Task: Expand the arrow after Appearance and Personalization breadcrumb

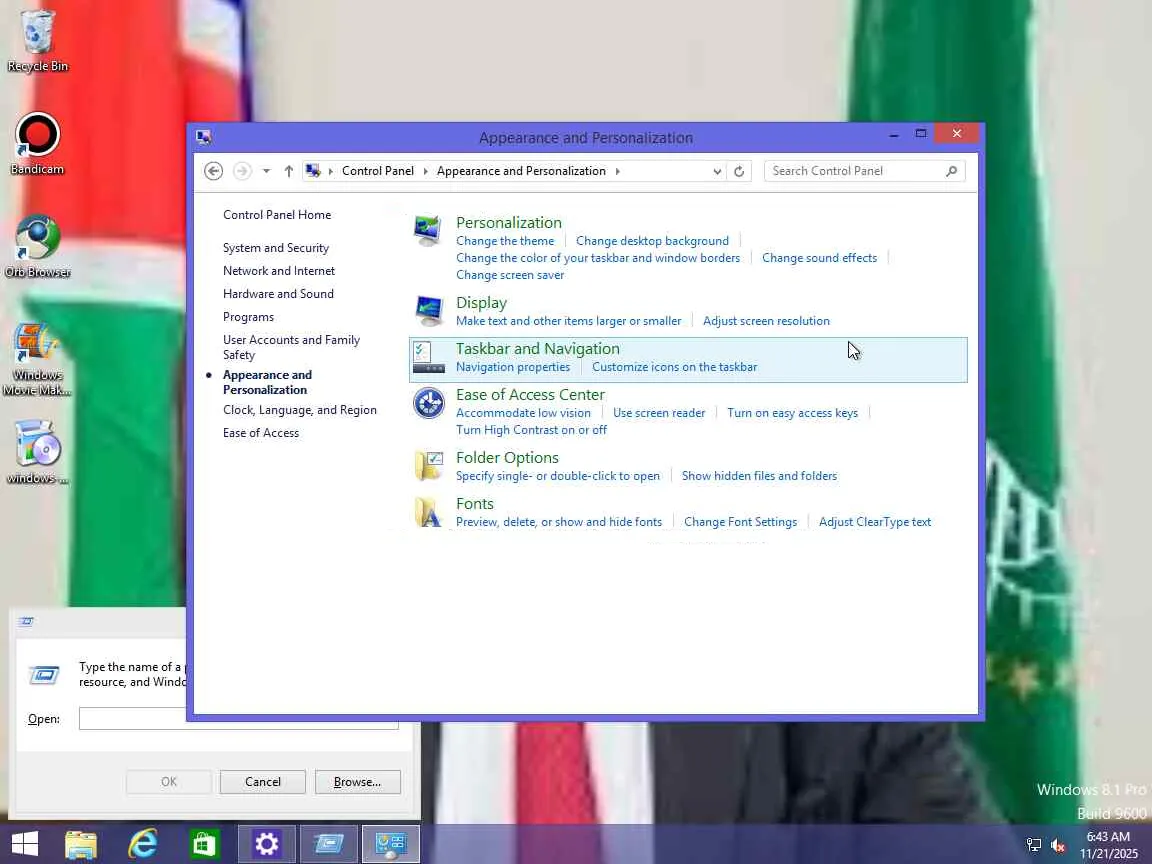Action: [x=618, y=171]
